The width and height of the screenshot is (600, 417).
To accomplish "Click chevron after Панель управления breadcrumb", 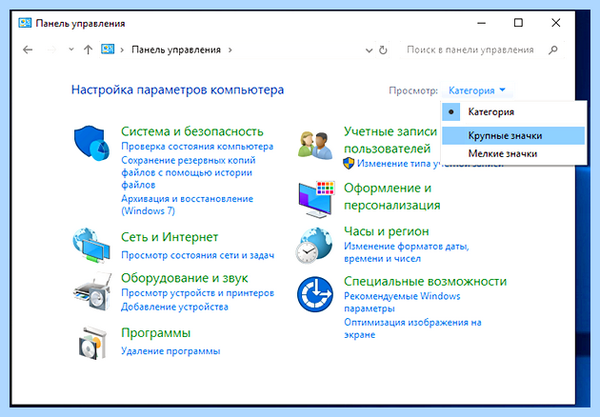I will tap(230, 50).
